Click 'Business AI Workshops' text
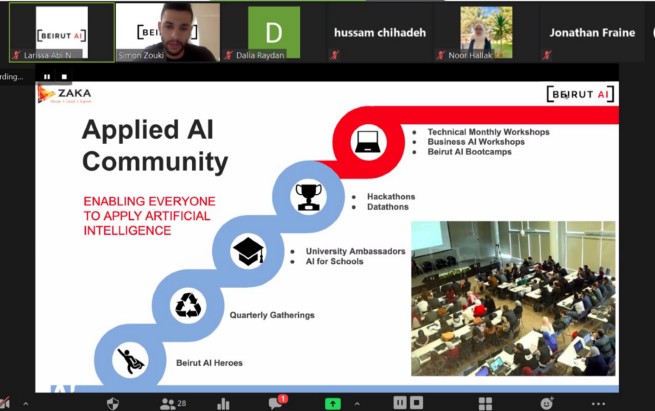Viewport: 655px width, 411px height. tap(476, 142)
